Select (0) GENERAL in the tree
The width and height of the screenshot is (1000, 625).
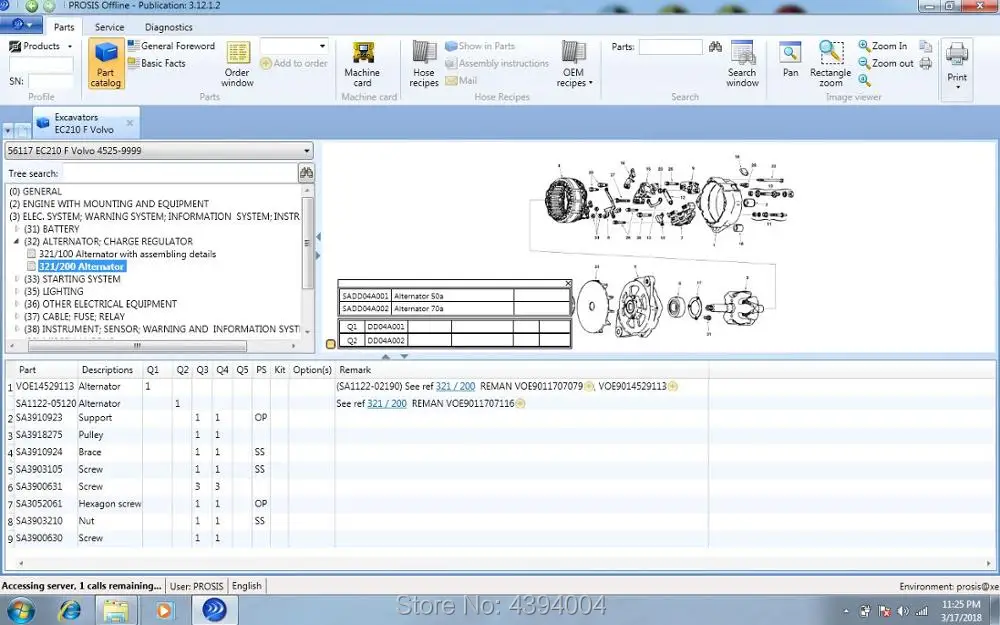point(35,191)
